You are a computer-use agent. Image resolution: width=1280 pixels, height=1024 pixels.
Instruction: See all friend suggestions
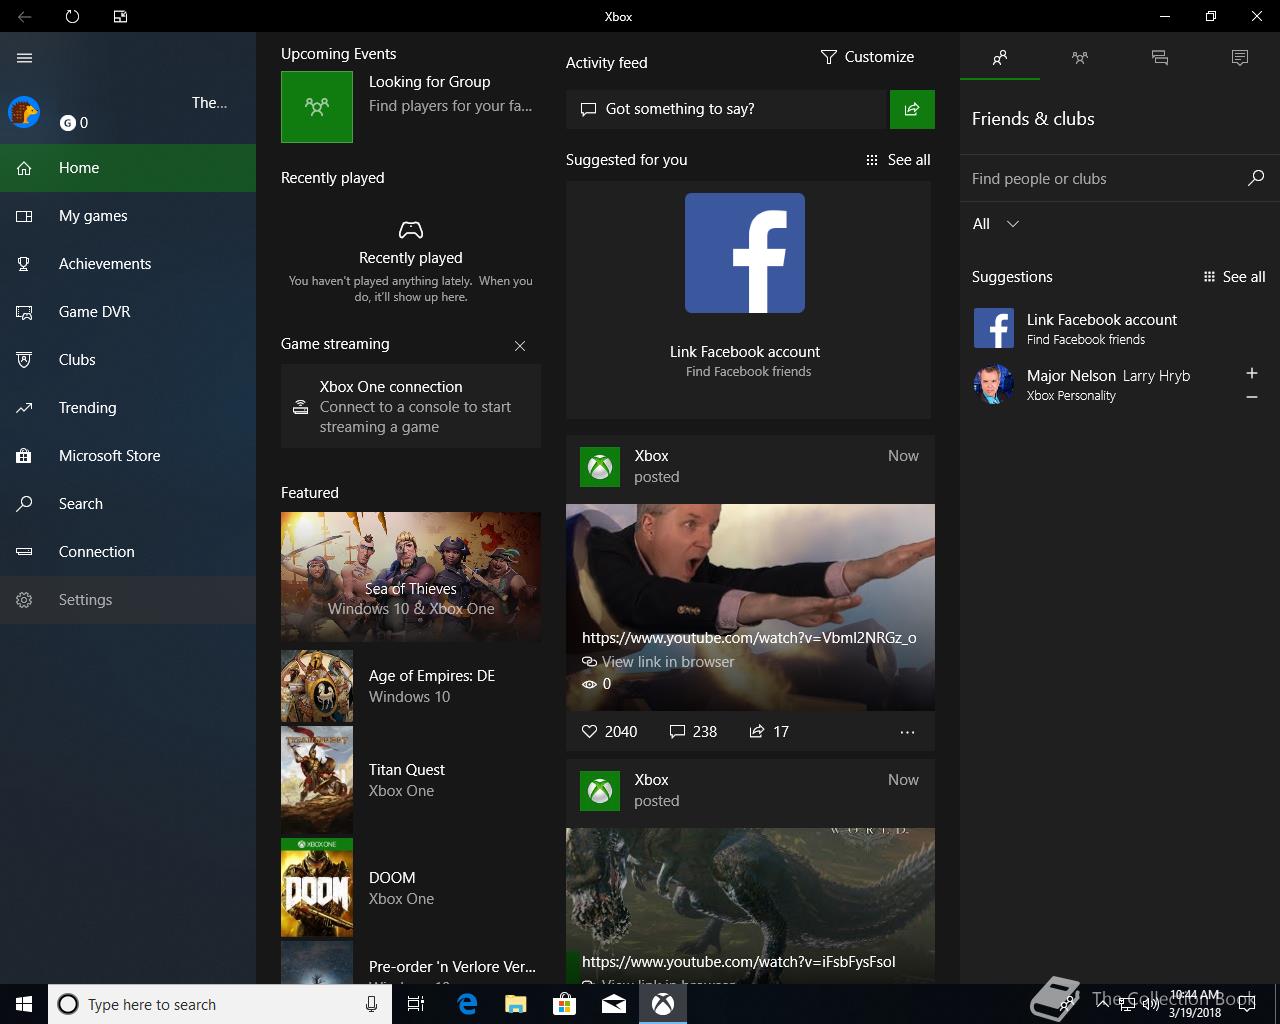coord(1234,277)
